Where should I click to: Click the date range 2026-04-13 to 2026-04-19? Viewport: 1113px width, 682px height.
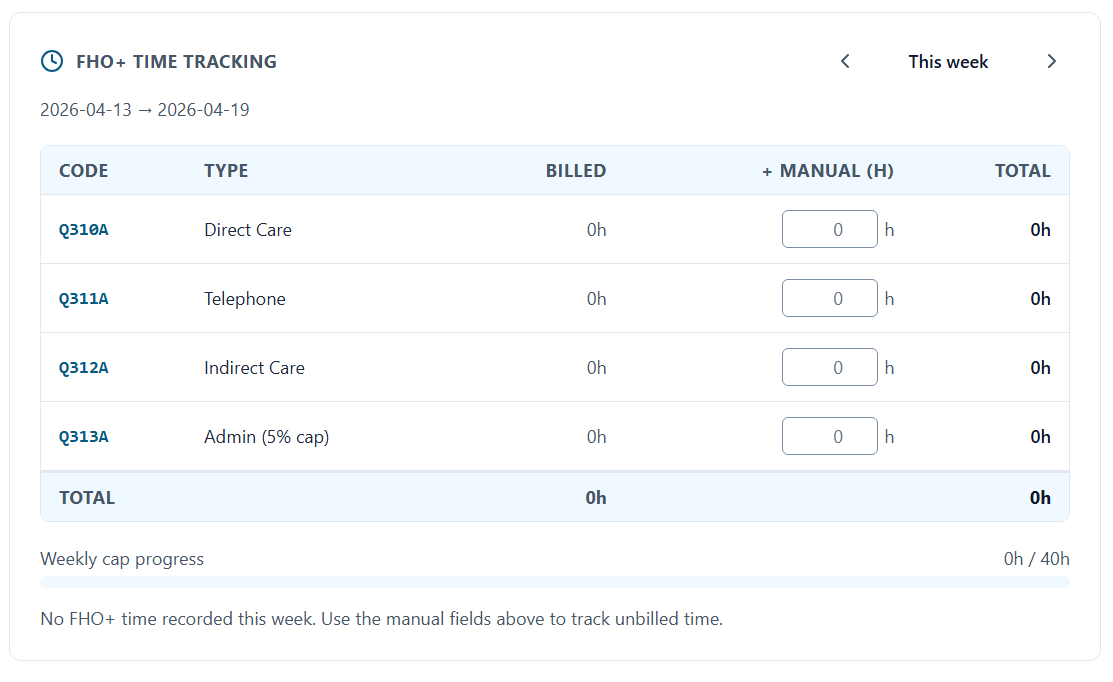[144, 109]
